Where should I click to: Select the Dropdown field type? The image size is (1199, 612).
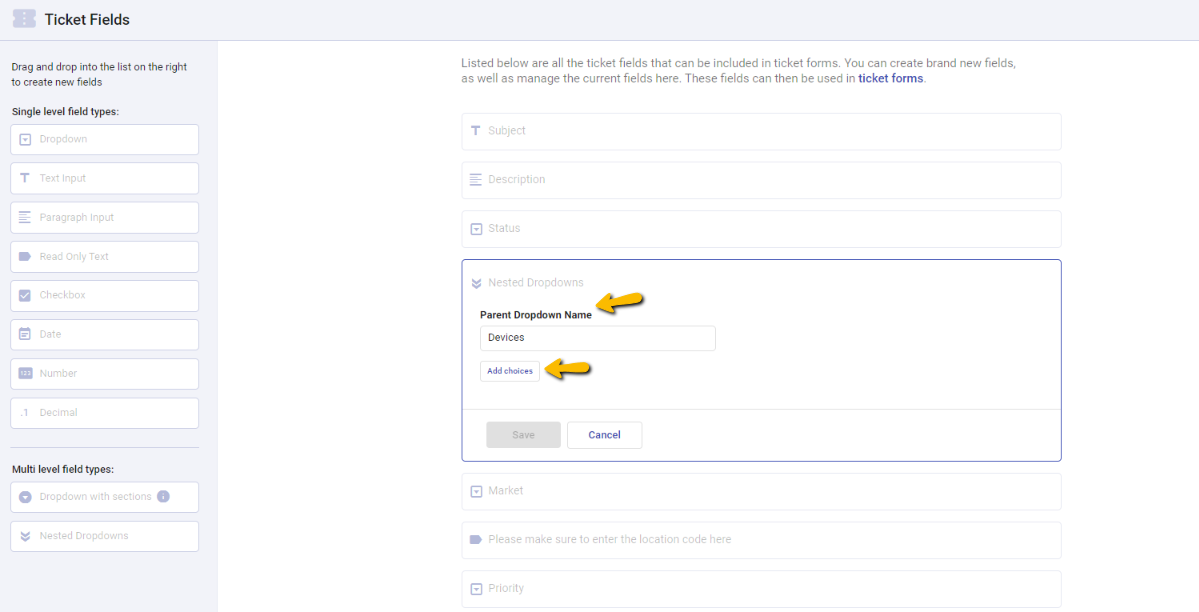pos(105,139)
